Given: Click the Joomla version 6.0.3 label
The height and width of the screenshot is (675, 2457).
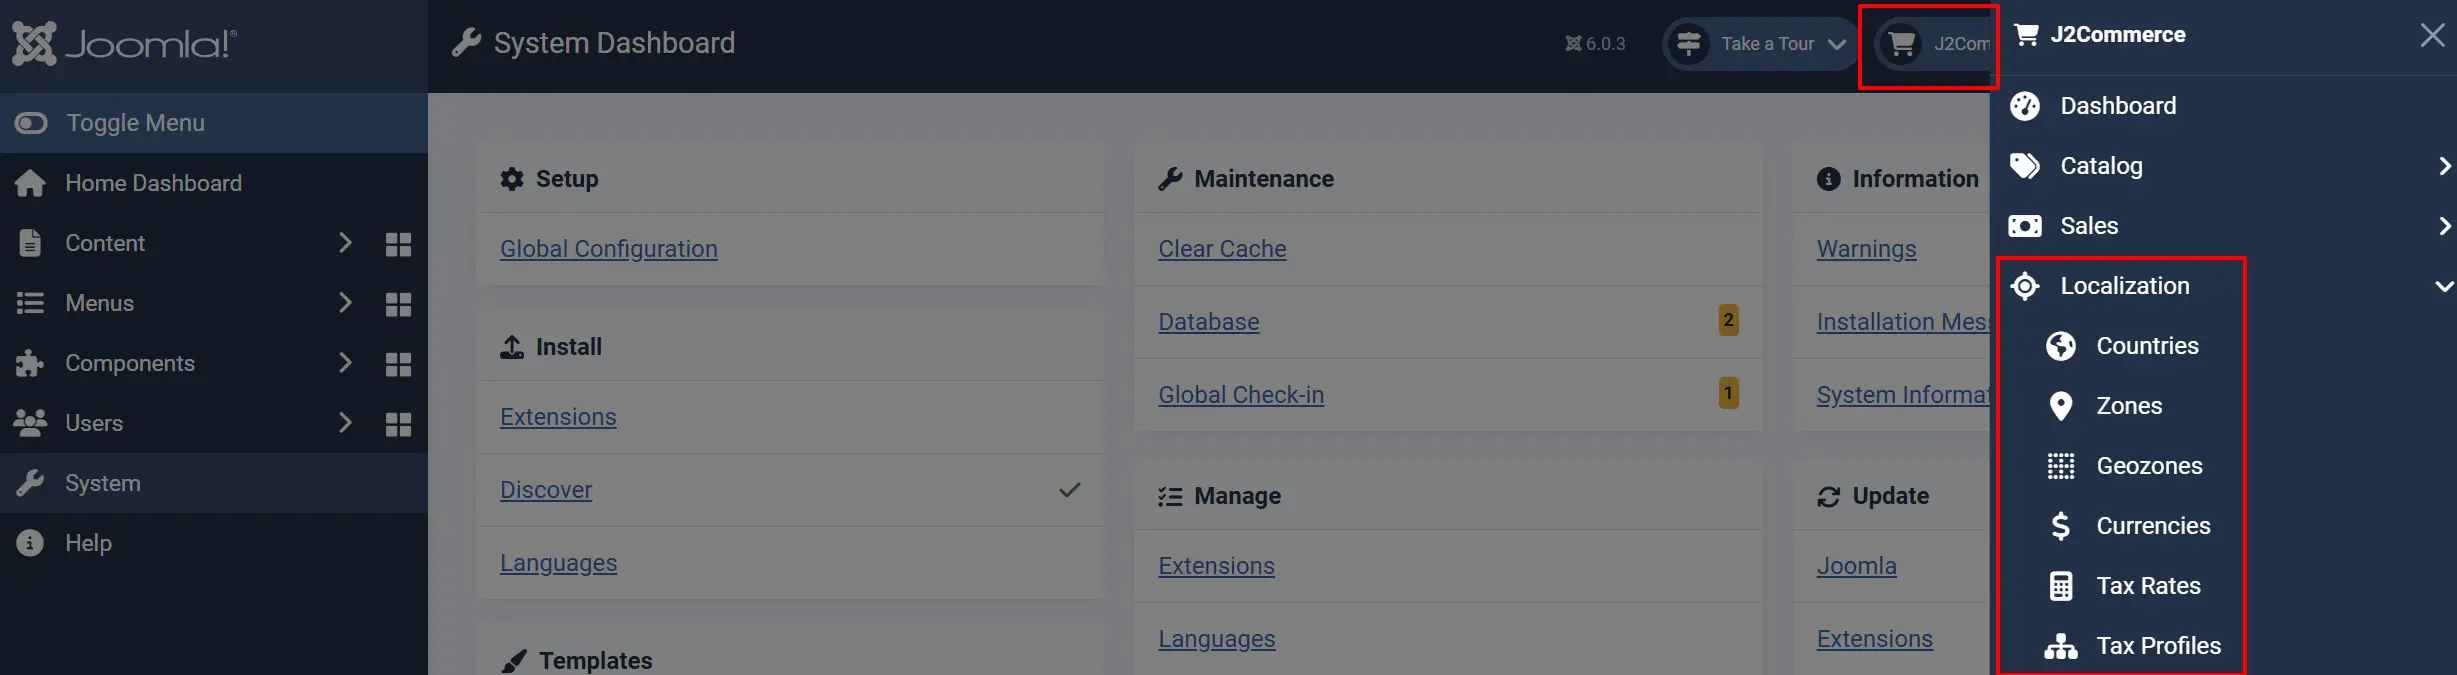Looking at the screenshot, I should point(1595,44).
